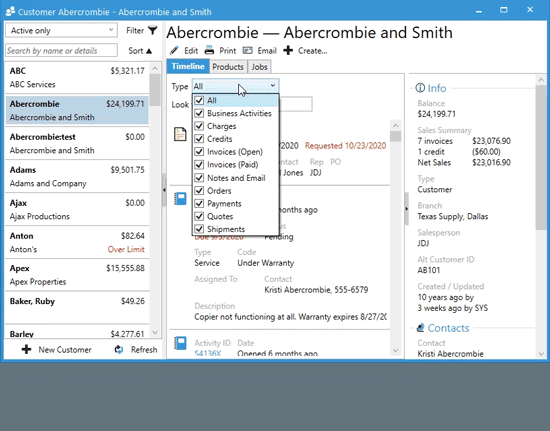Close the Type dropdown via its arrow
This screenshot has width=550, height=431.
tap(273, 86)
